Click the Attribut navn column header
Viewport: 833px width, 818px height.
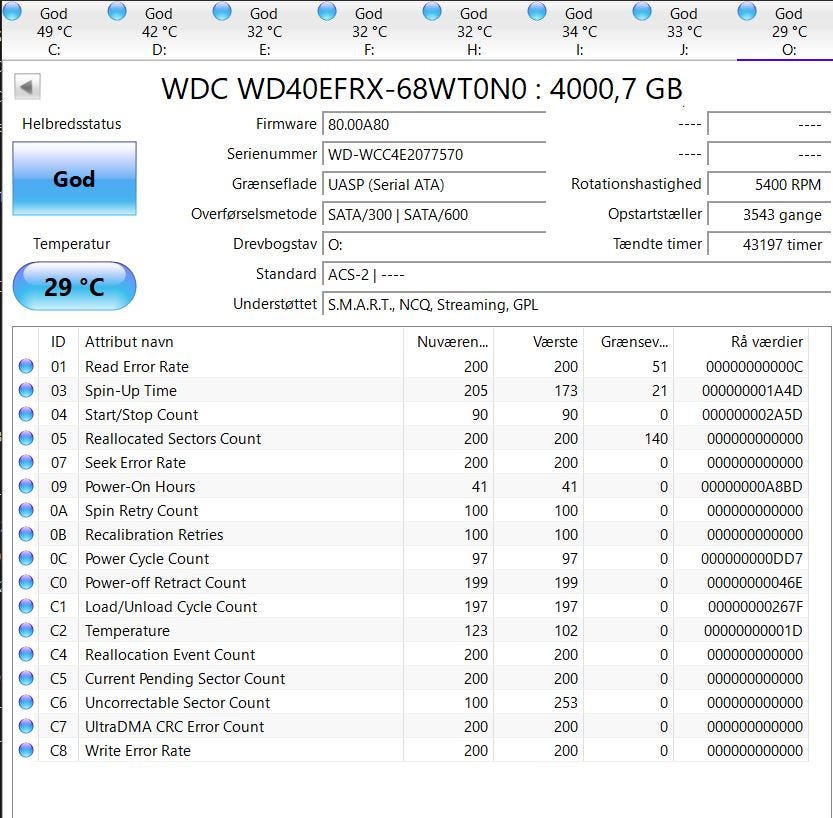pos(241,342)
